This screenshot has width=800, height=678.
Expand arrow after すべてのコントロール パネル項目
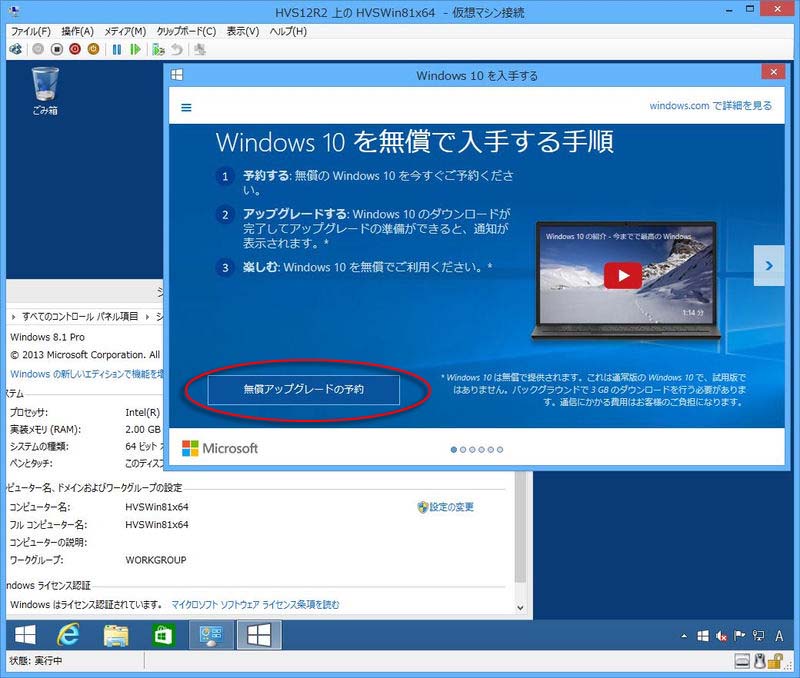coord(147,317)
